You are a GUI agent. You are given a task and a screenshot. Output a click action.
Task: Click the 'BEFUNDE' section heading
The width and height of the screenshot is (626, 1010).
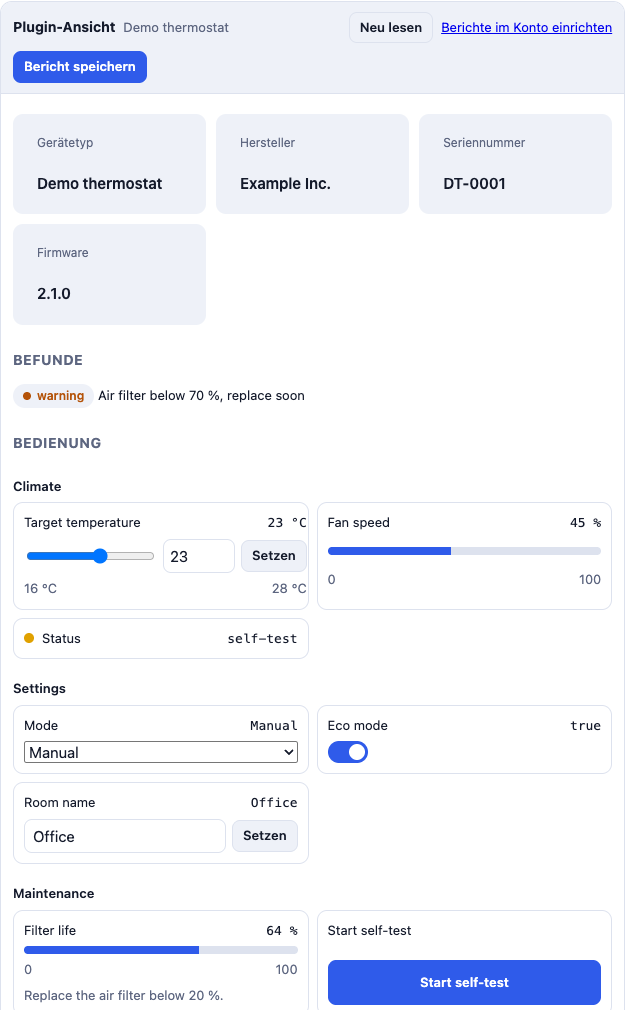click(48, 360)
